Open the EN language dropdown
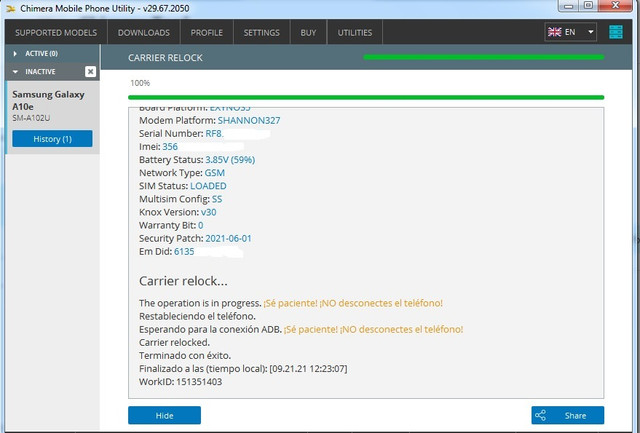 coord(571,32)
